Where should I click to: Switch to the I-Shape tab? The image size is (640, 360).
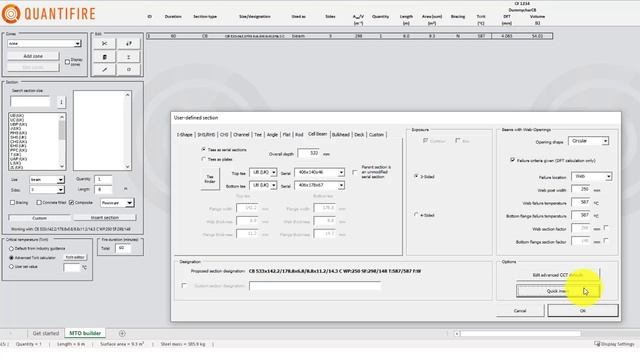tap(184, 135)
